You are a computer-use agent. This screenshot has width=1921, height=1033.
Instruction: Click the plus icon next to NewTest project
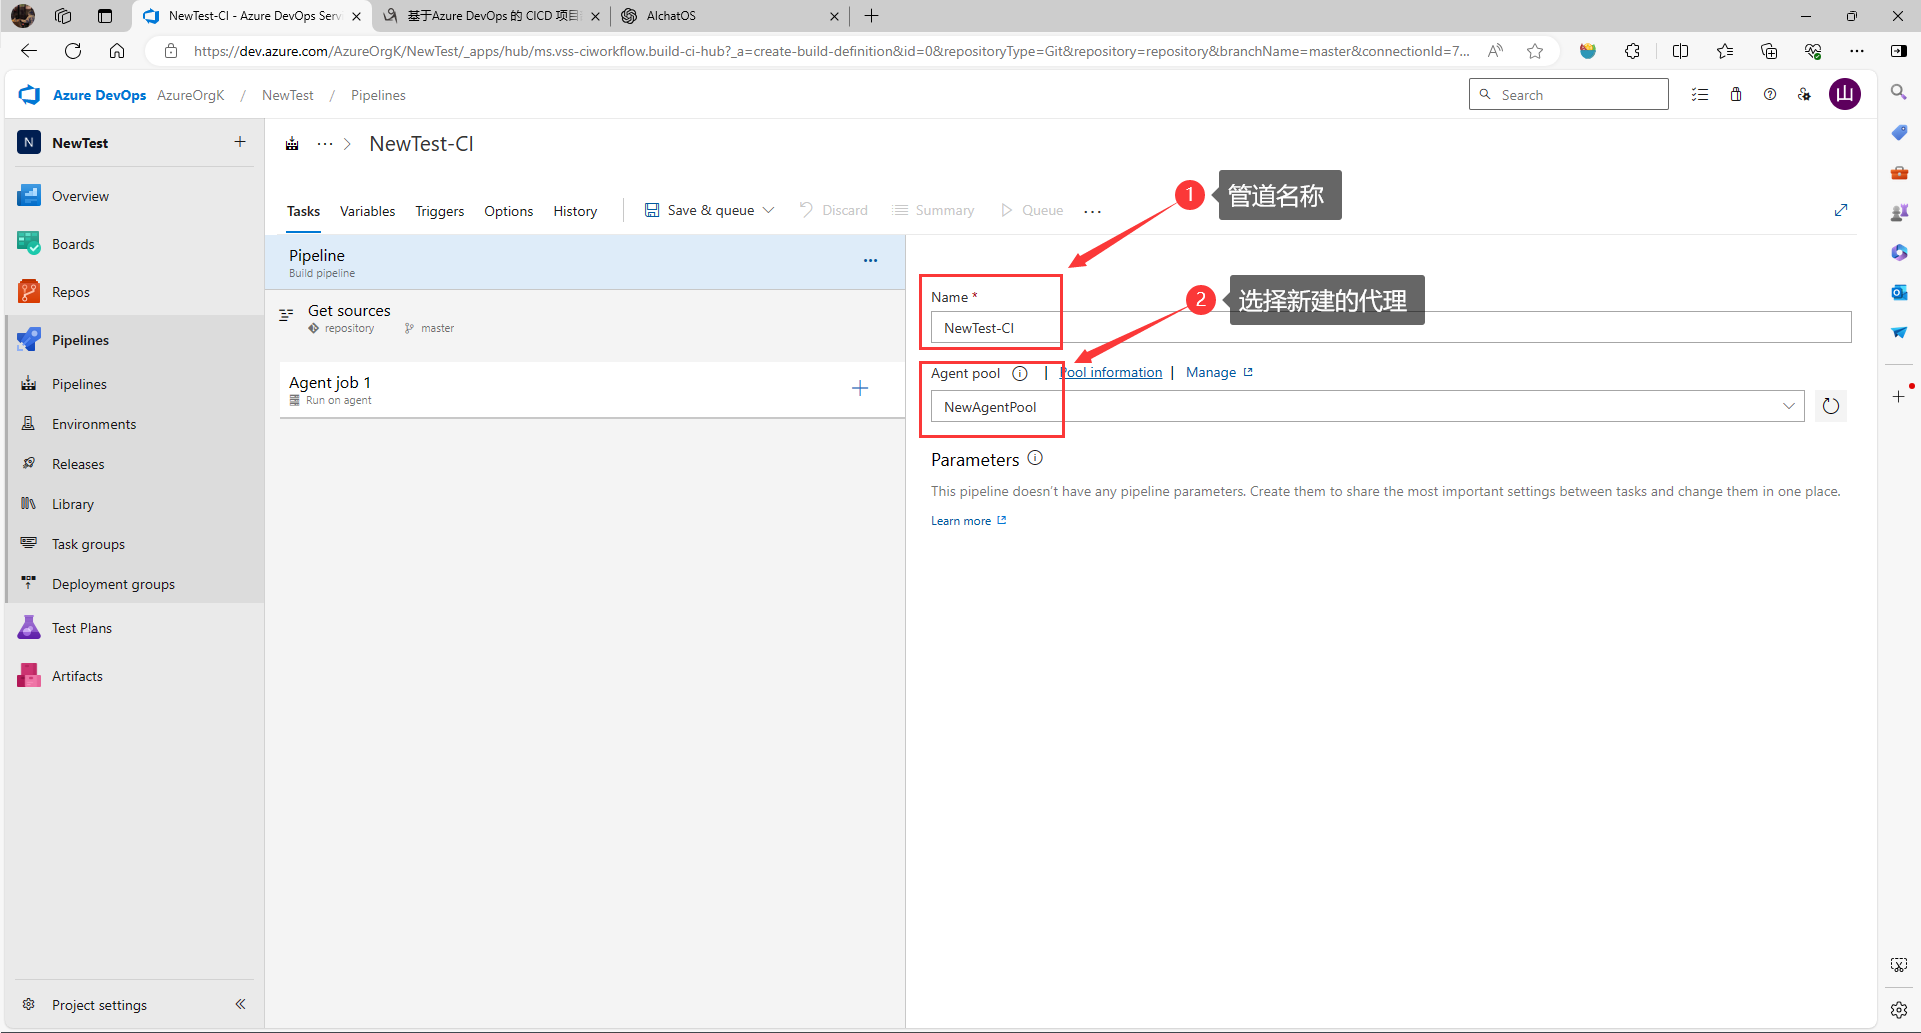[240, 142]
